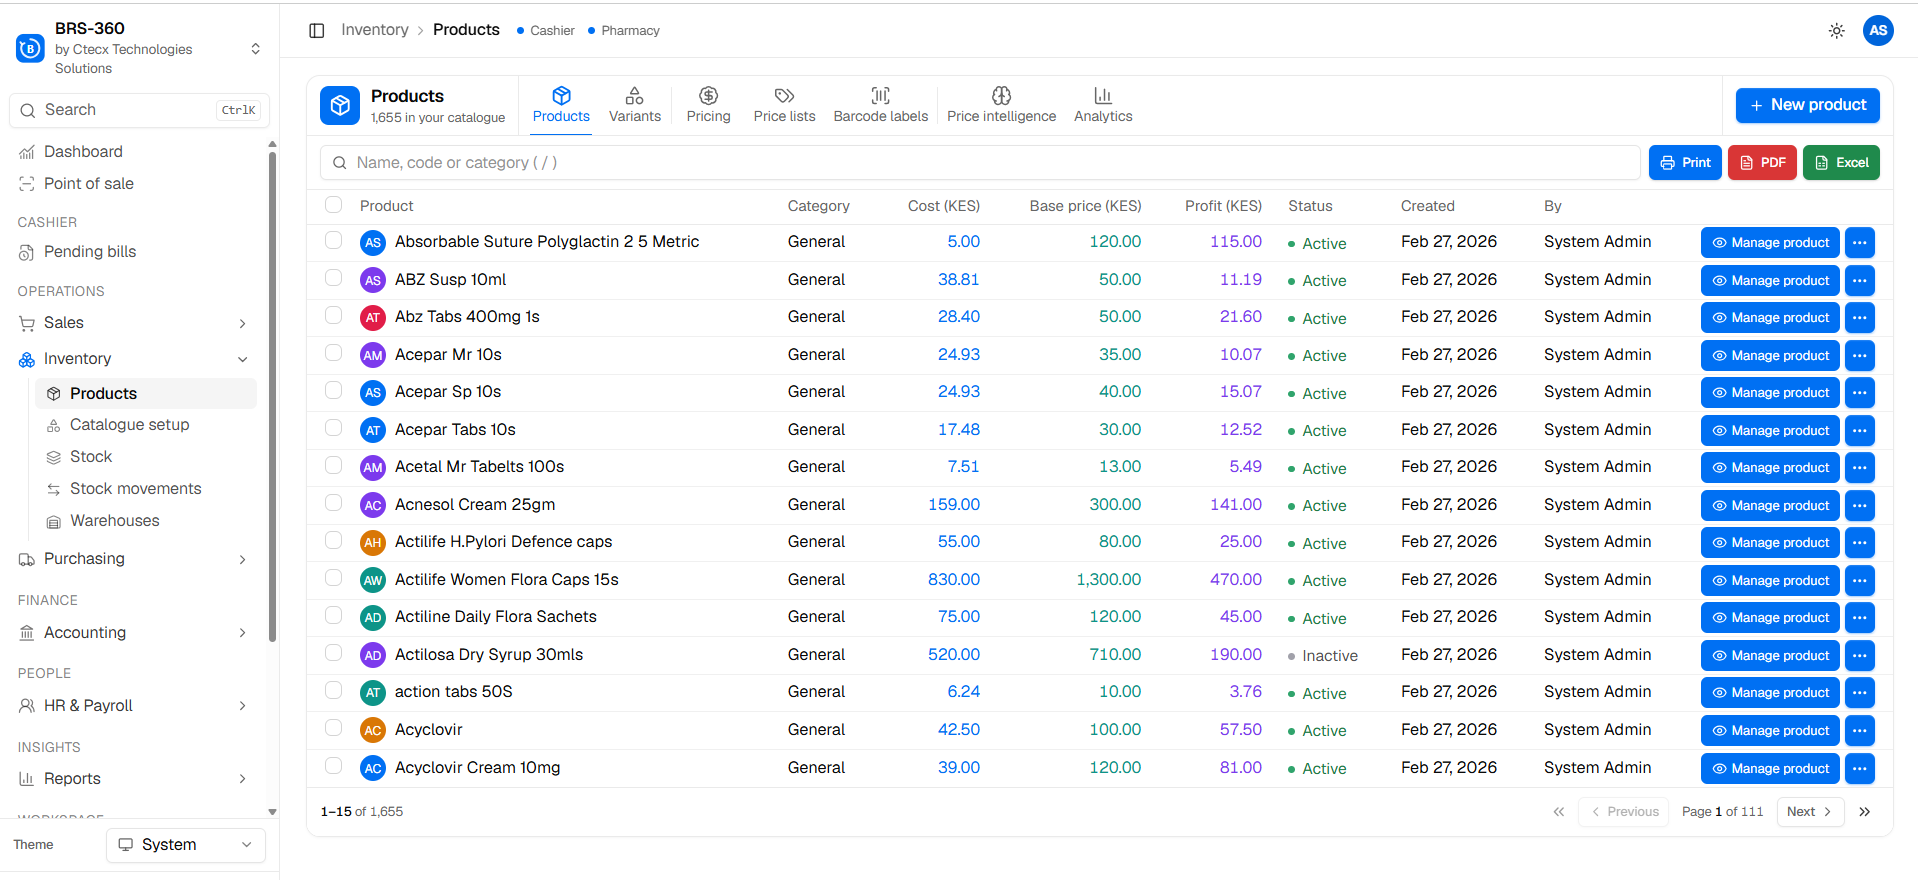
Task: Click the blue Products cube header icon
Action: tap(340, 105)
